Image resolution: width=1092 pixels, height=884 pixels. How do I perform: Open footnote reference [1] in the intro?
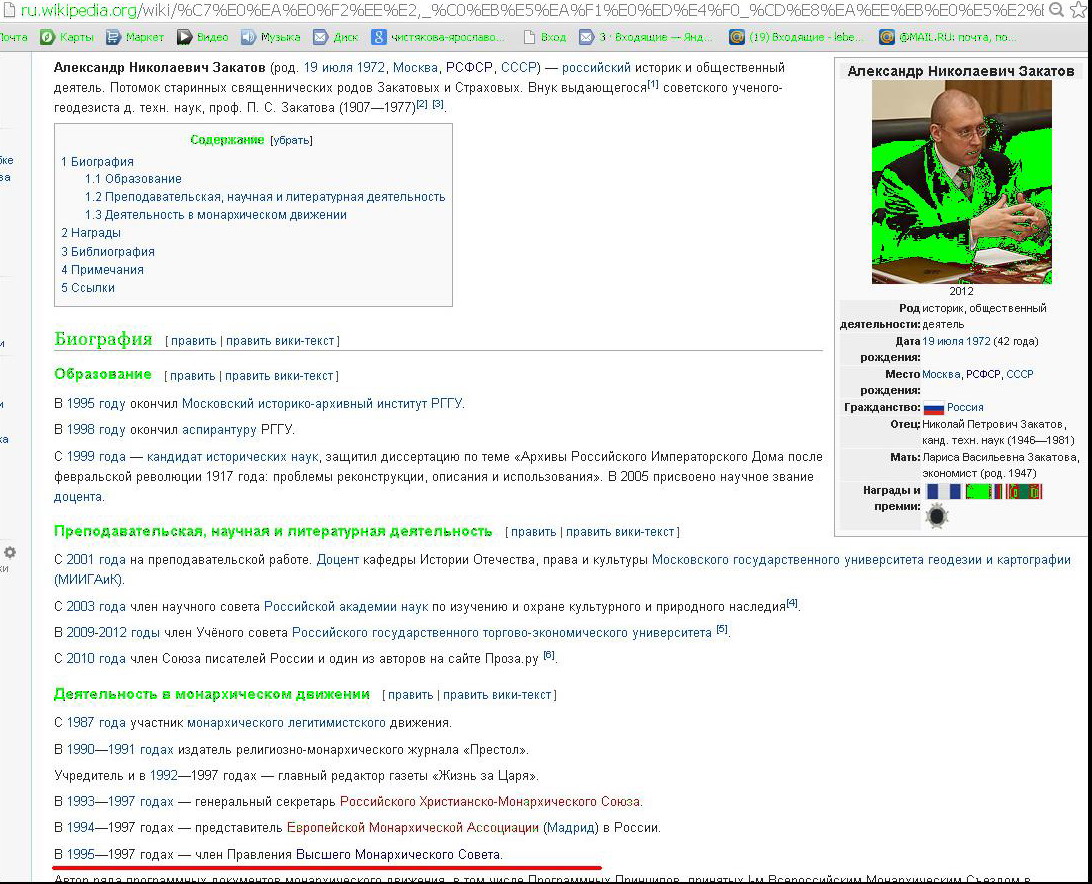(x=653, y=84)
